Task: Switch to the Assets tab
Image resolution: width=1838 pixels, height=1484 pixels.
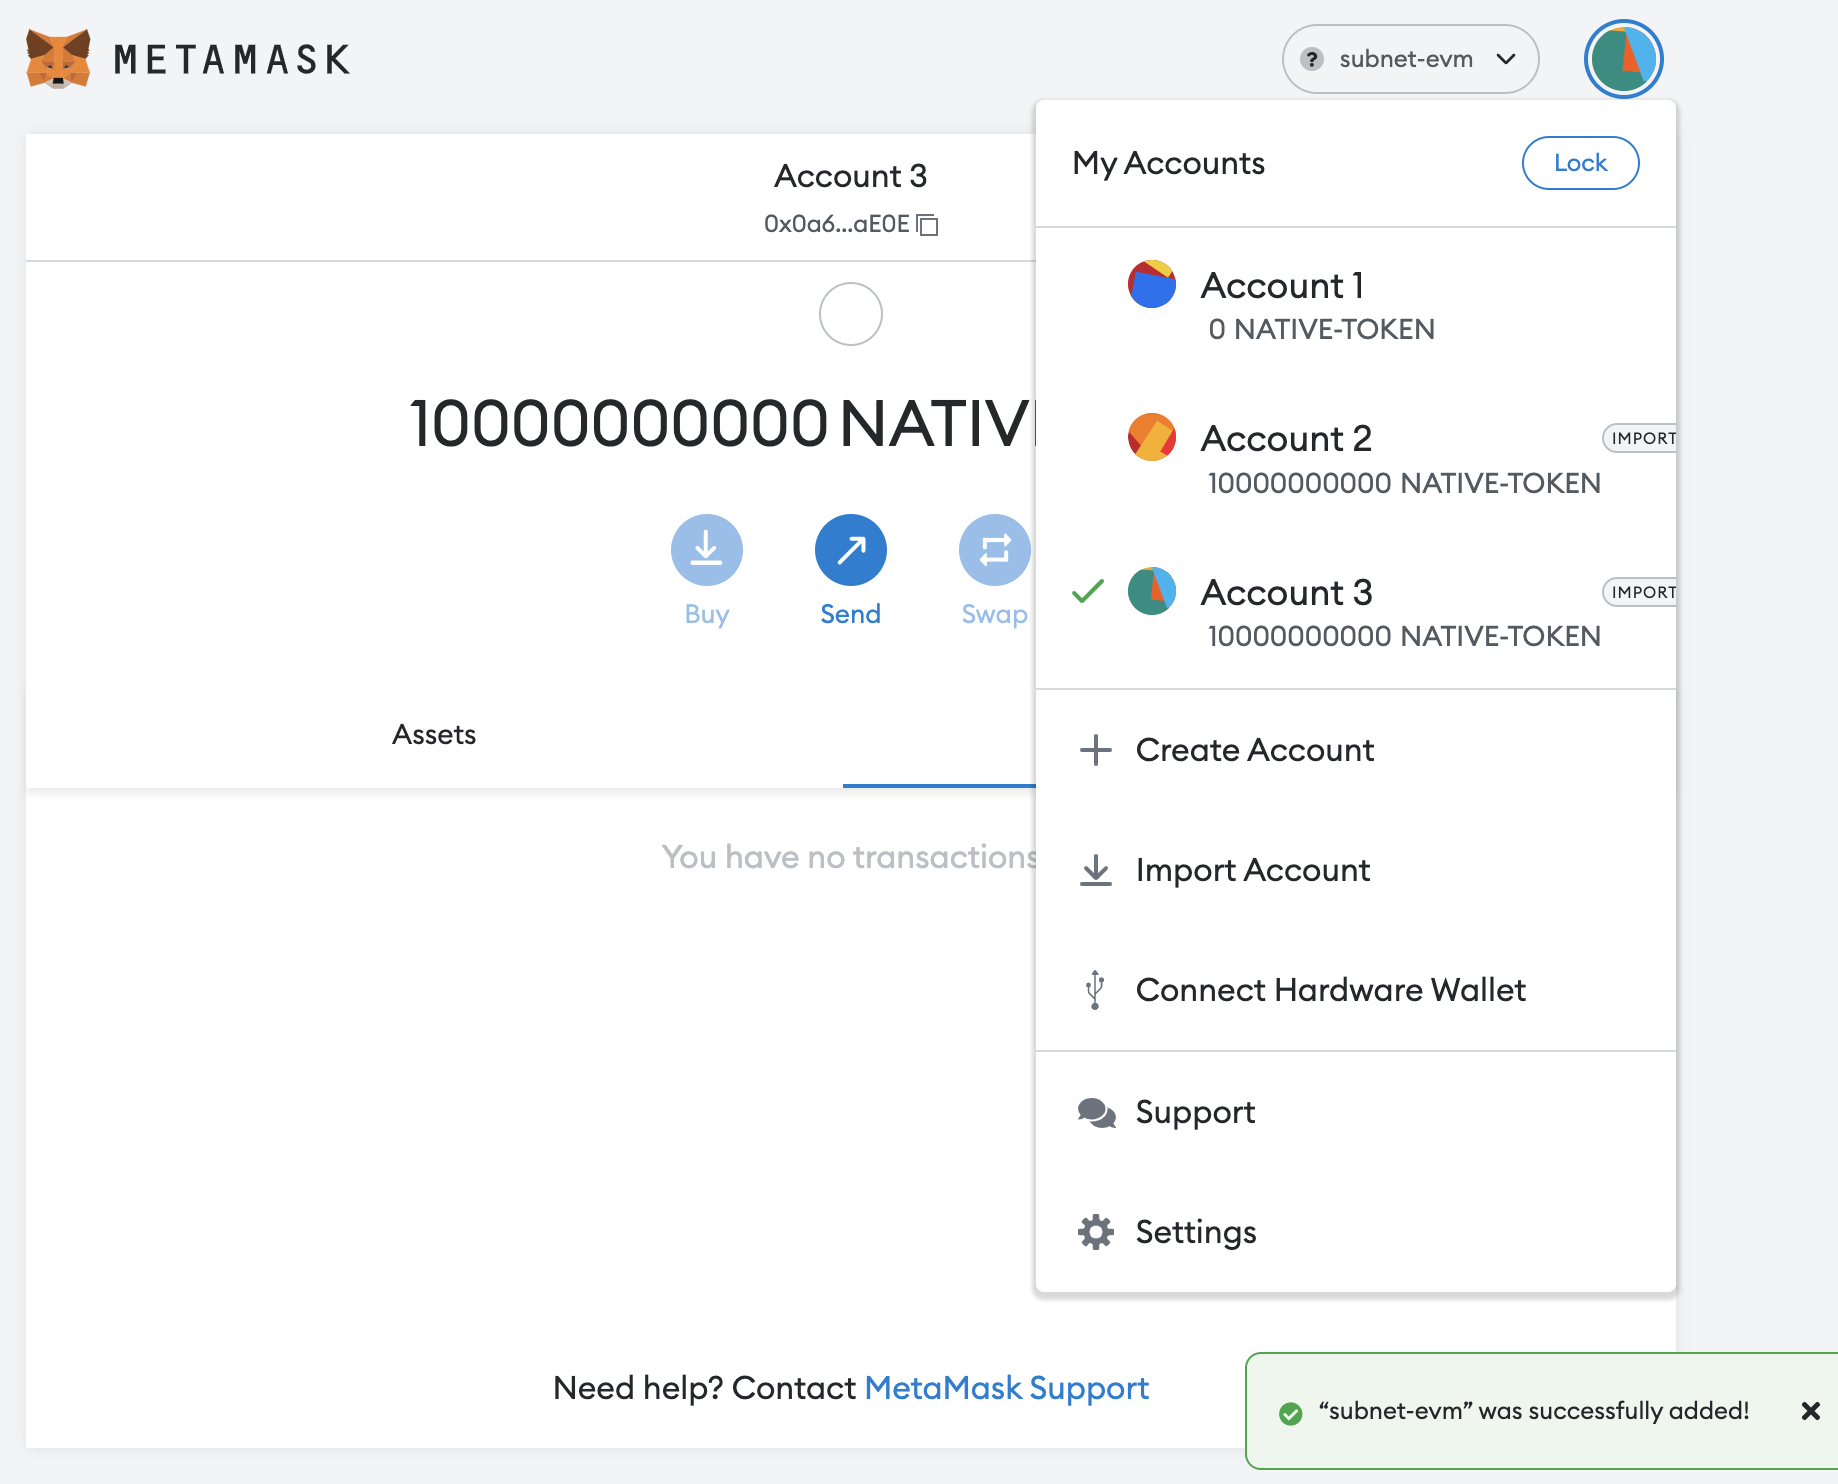Action: coord(434,735)
